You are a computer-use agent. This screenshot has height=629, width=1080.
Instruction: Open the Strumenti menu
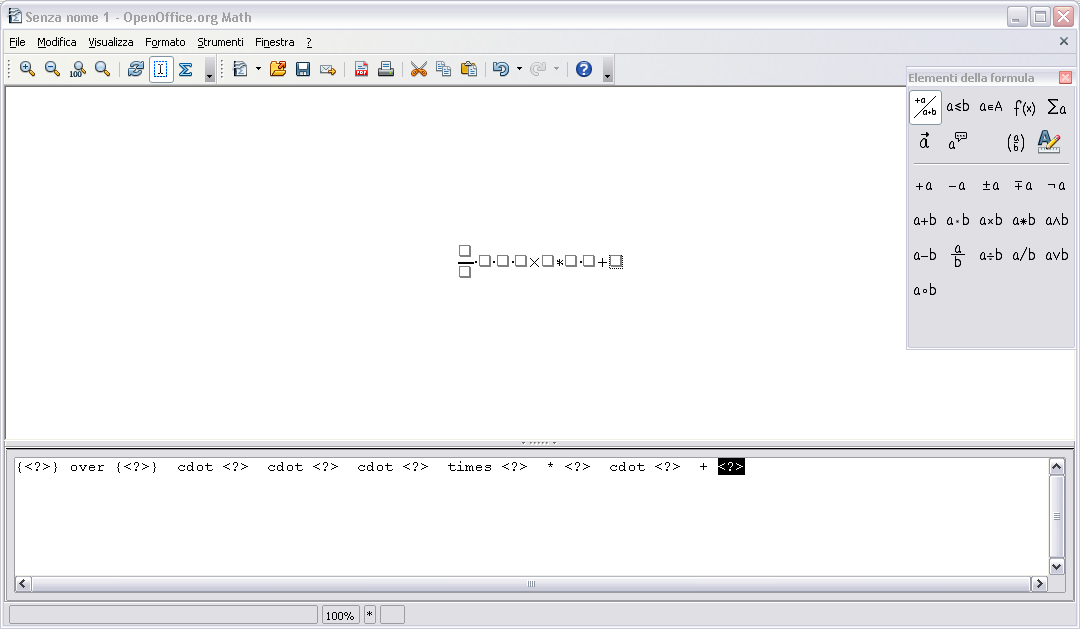(x=220, y=42)
